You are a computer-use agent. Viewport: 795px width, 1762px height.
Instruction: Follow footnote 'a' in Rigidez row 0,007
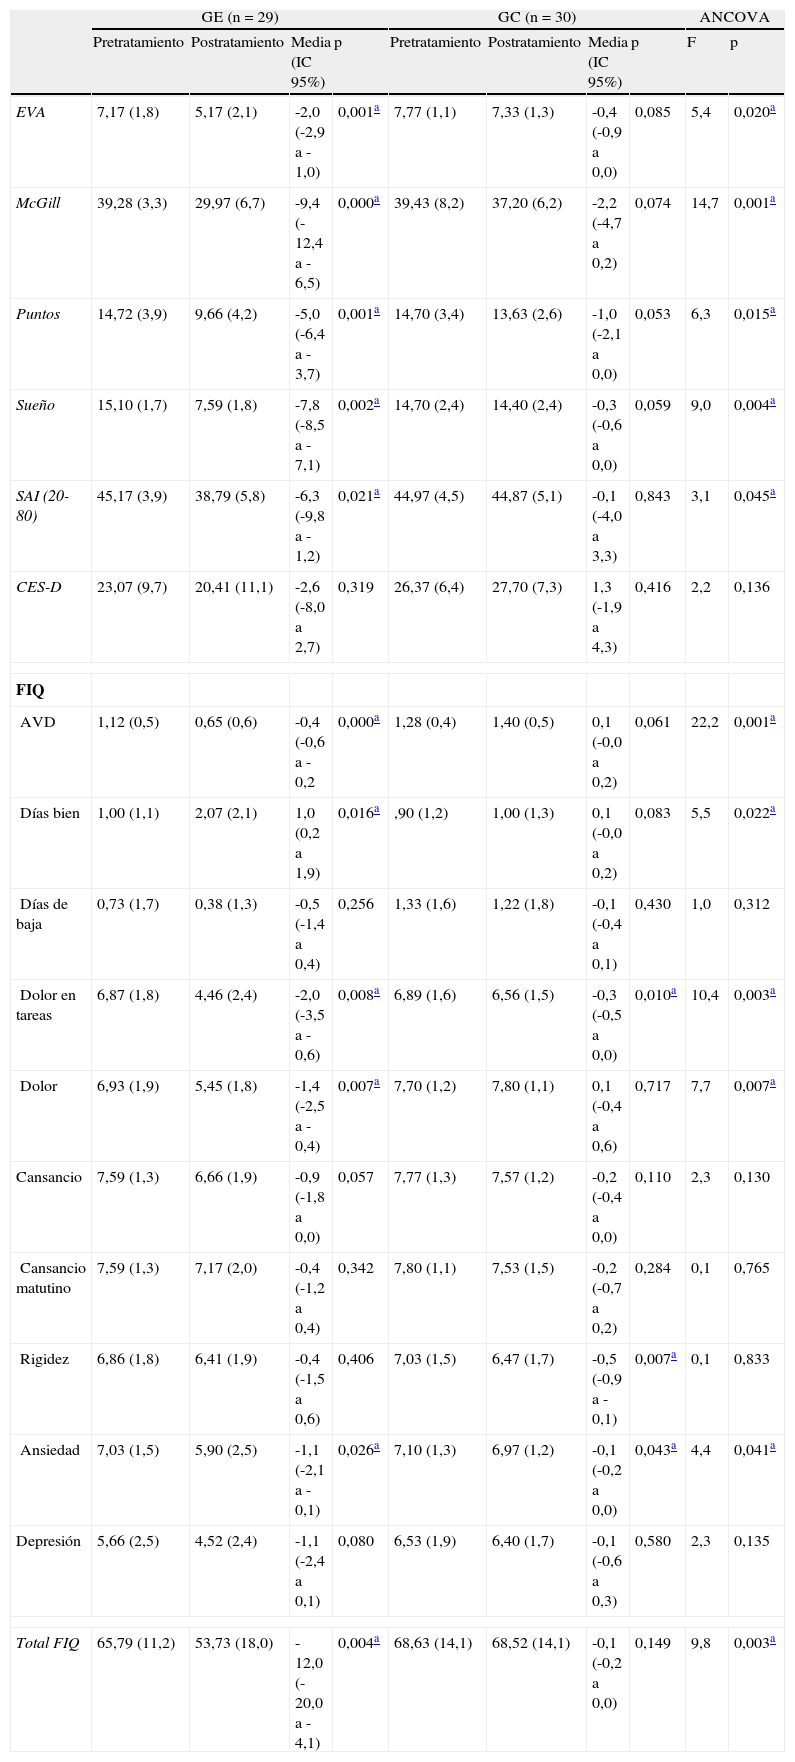click(x=673, y=1357)
